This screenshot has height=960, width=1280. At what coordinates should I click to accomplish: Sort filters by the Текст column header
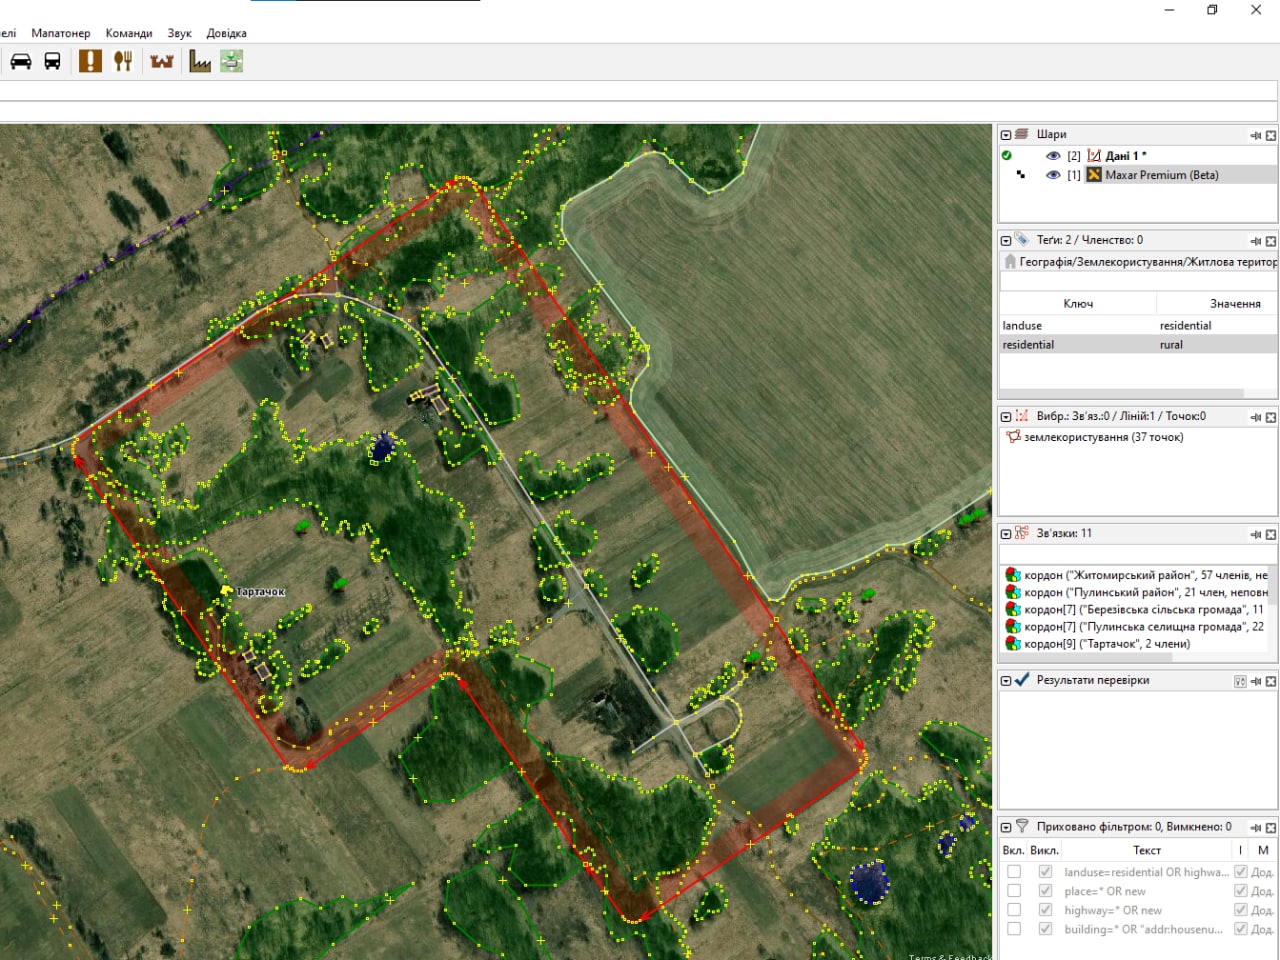click(x=1147, y=850)
